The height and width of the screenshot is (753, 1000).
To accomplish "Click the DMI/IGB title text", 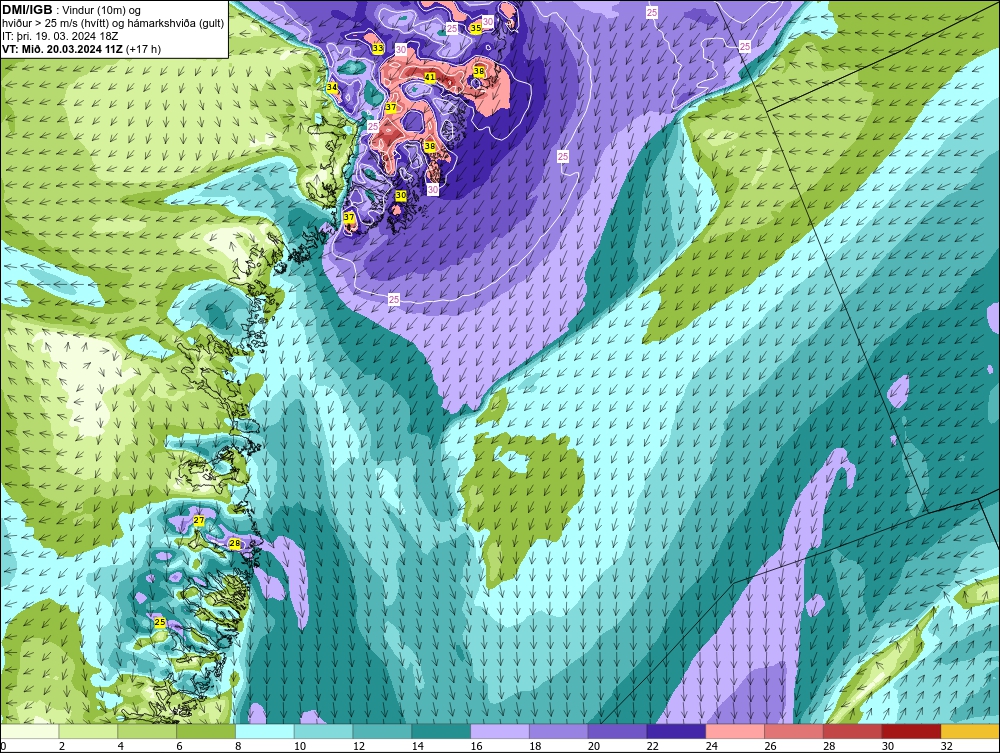I will click(x=27, y=10).
